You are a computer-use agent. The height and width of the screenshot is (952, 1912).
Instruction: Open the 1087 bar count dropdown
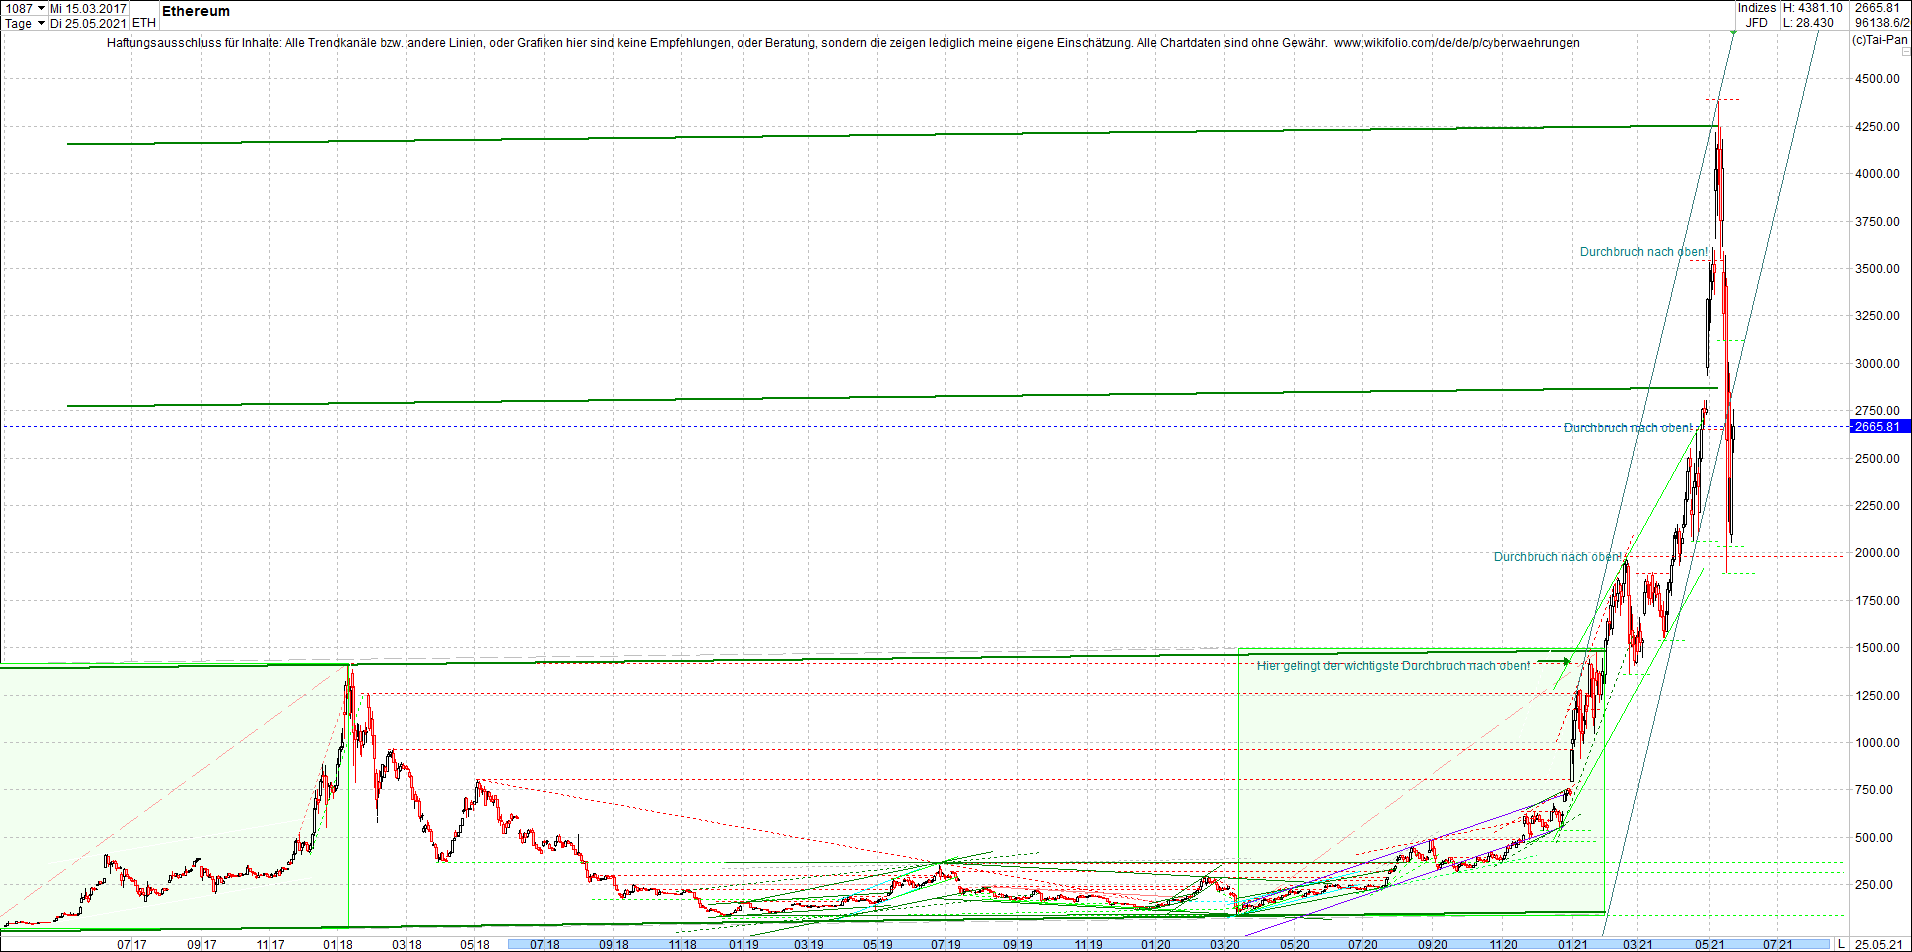[42, 8]
